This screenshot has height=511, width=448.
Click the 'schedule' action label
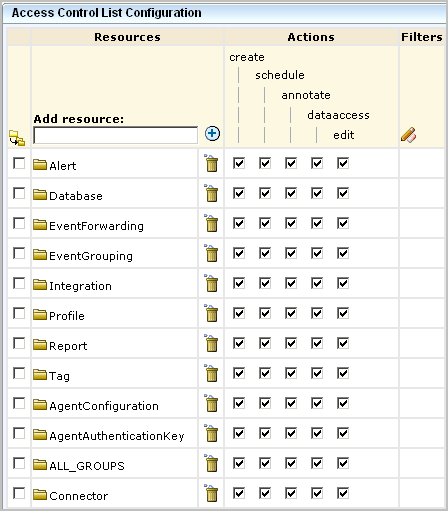[x=280, y=75]
